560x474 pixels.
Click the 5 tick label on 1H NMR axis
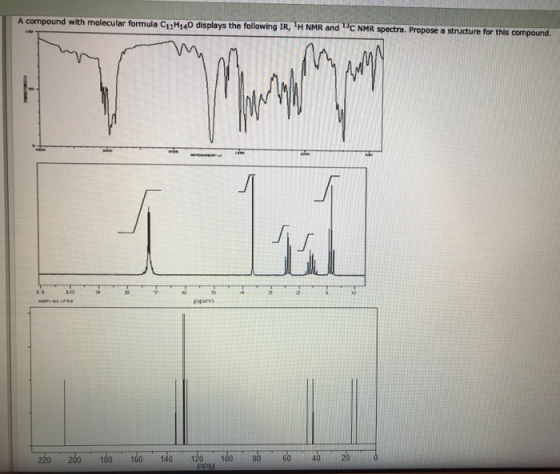(214, 292)
